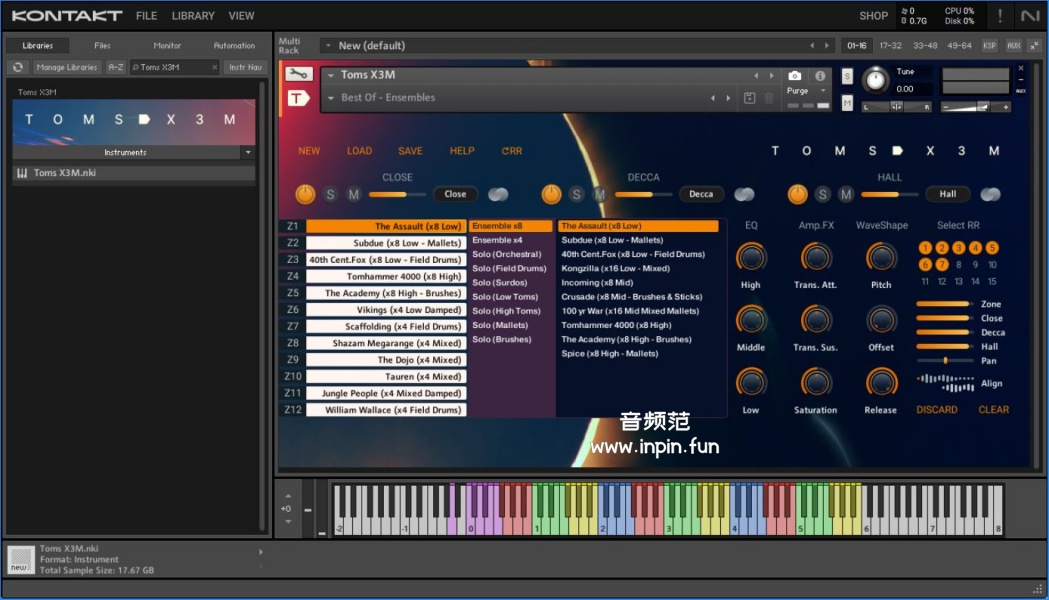Click the High EQ knob
The image size is (1049, 600).
coord(750,258)
